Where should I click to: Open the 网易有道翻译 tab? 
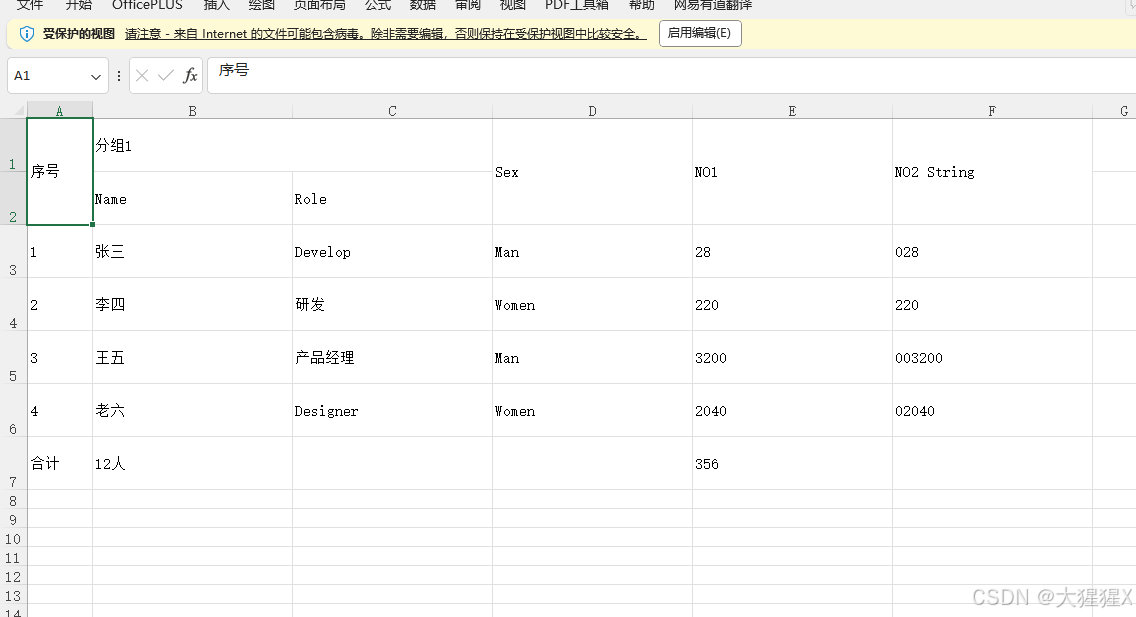click(713, 5)
